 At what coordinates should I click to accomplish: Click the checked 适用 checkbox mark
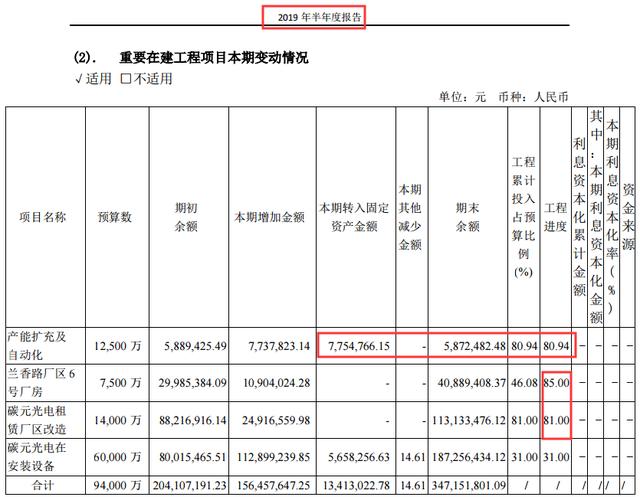(x=79, y=79)
